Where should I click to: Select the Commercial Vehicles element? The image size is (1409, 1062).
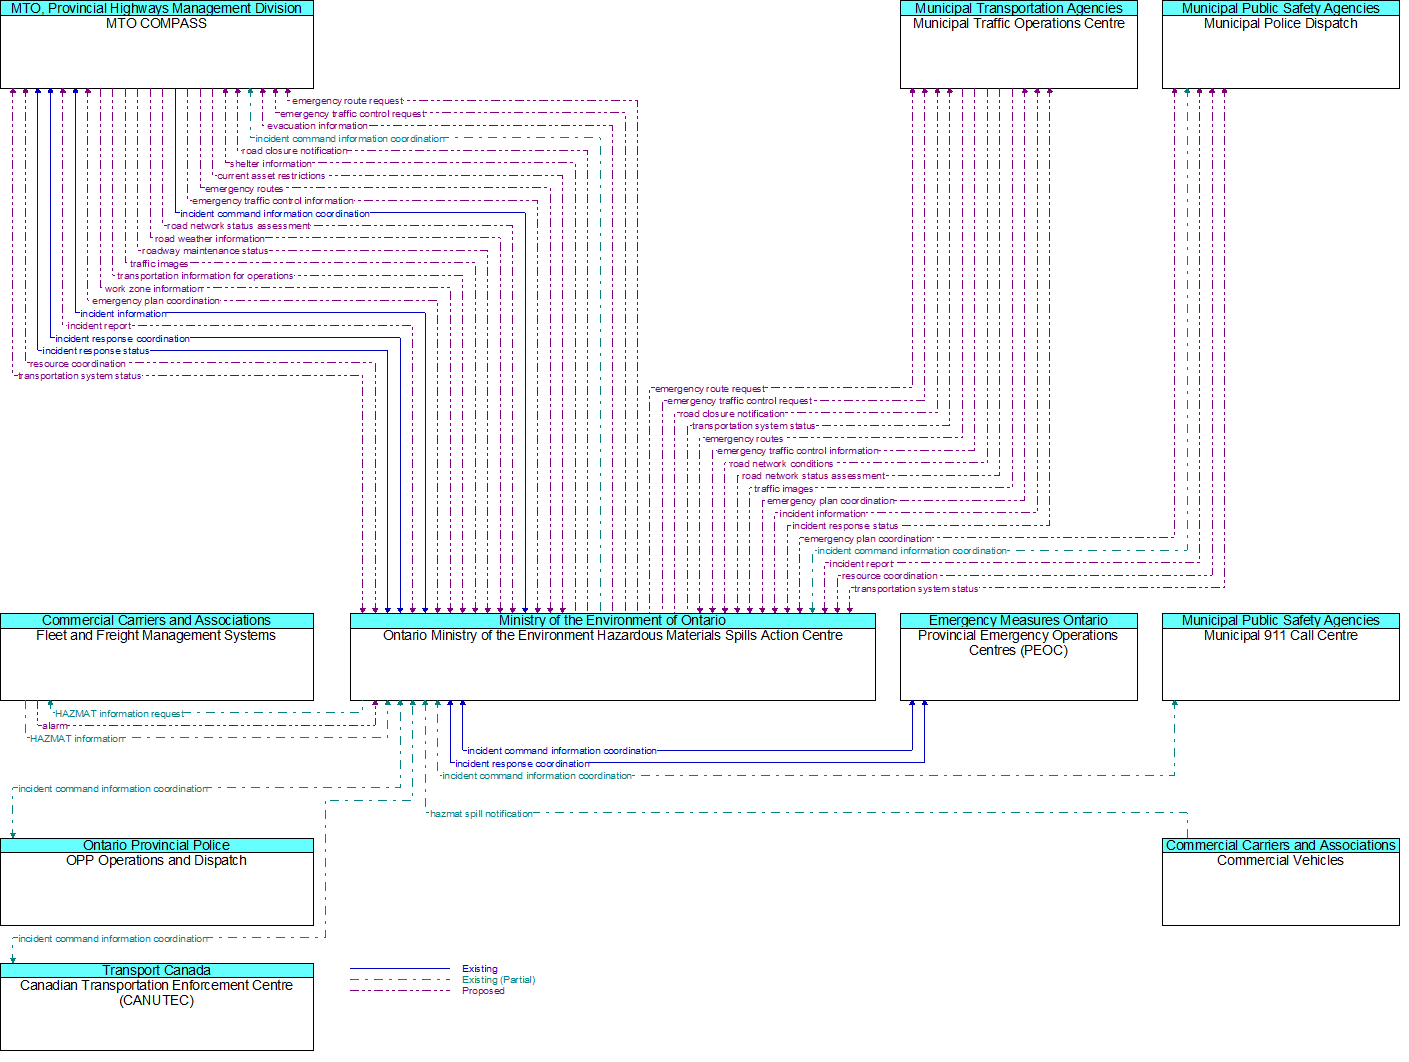1280,888
